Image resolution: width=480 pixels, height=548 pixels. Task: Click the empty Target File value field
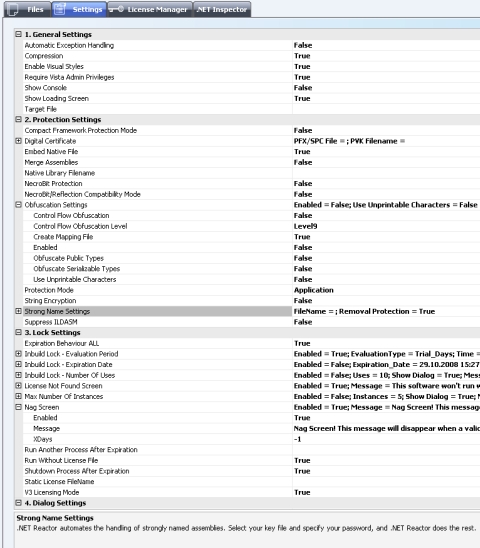tap(386, 109)
